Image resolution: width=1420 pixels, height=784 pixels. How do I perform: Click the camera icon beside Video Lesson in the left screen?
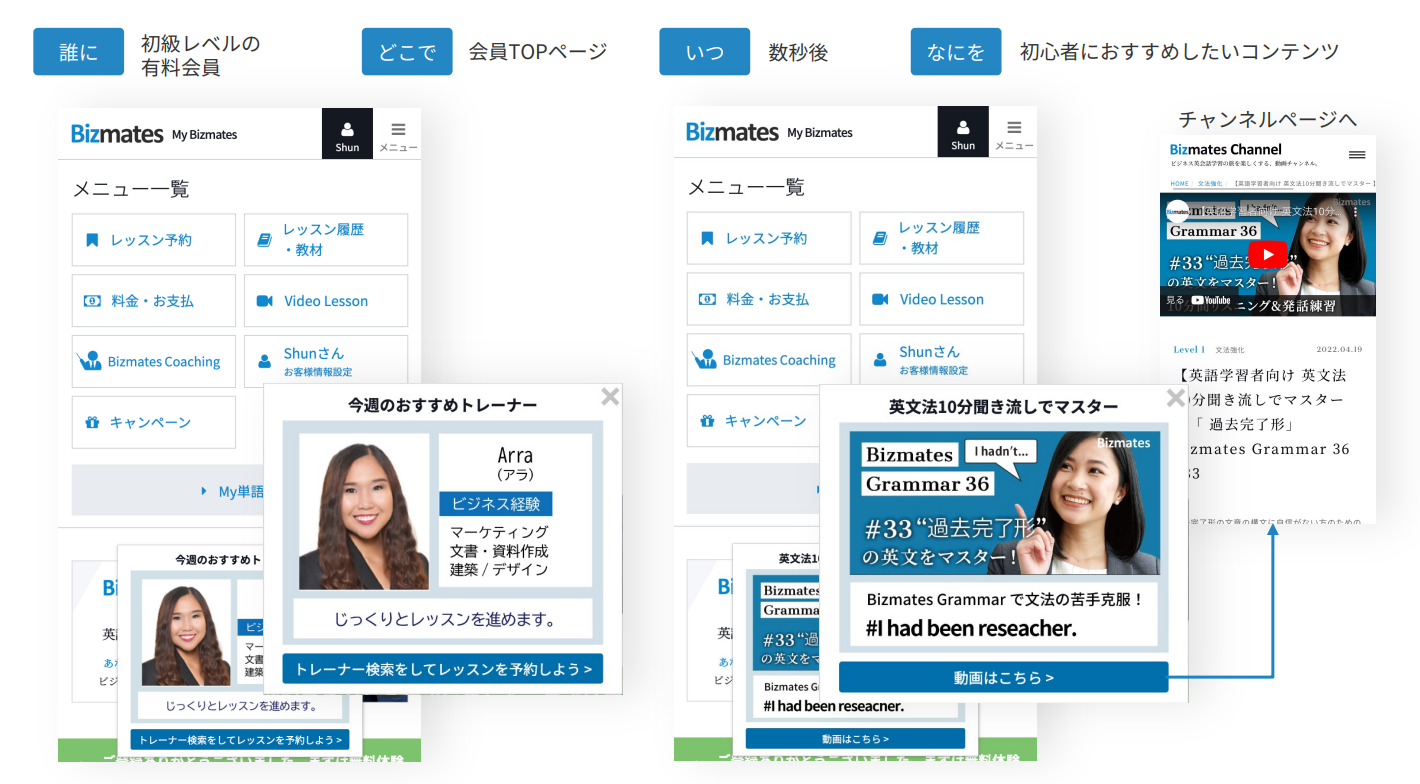pos(265,301)
